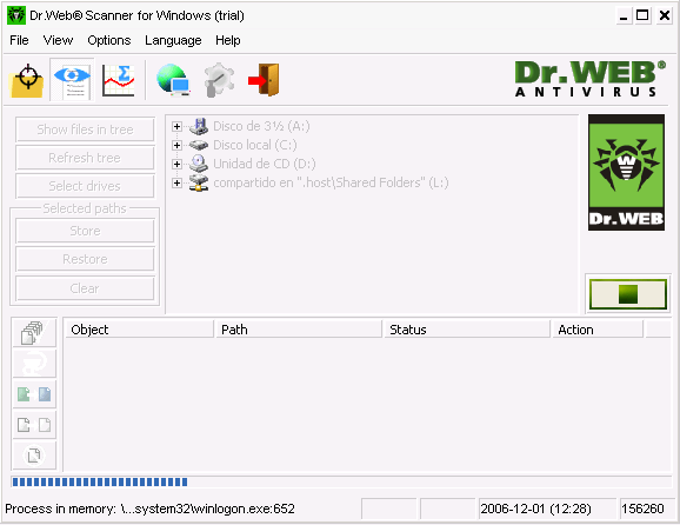Screen dimensions: 680x525
Task: Click the status text 'Process in memory'
Action: pyautogui.click(x=150, y=509)
